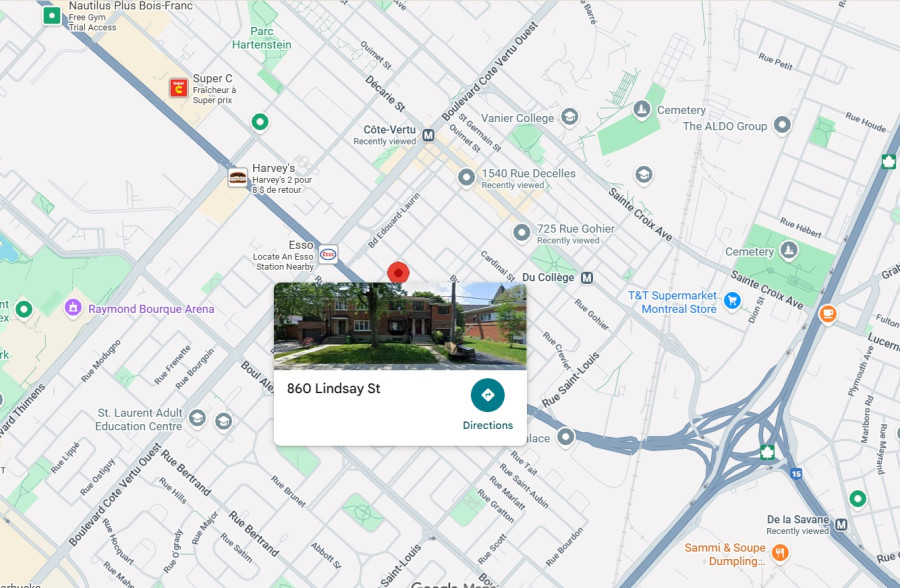900x588 pixels.
Task: Click the 725 Rue Gohier recently viewed pin
Action: coord(521,233)
